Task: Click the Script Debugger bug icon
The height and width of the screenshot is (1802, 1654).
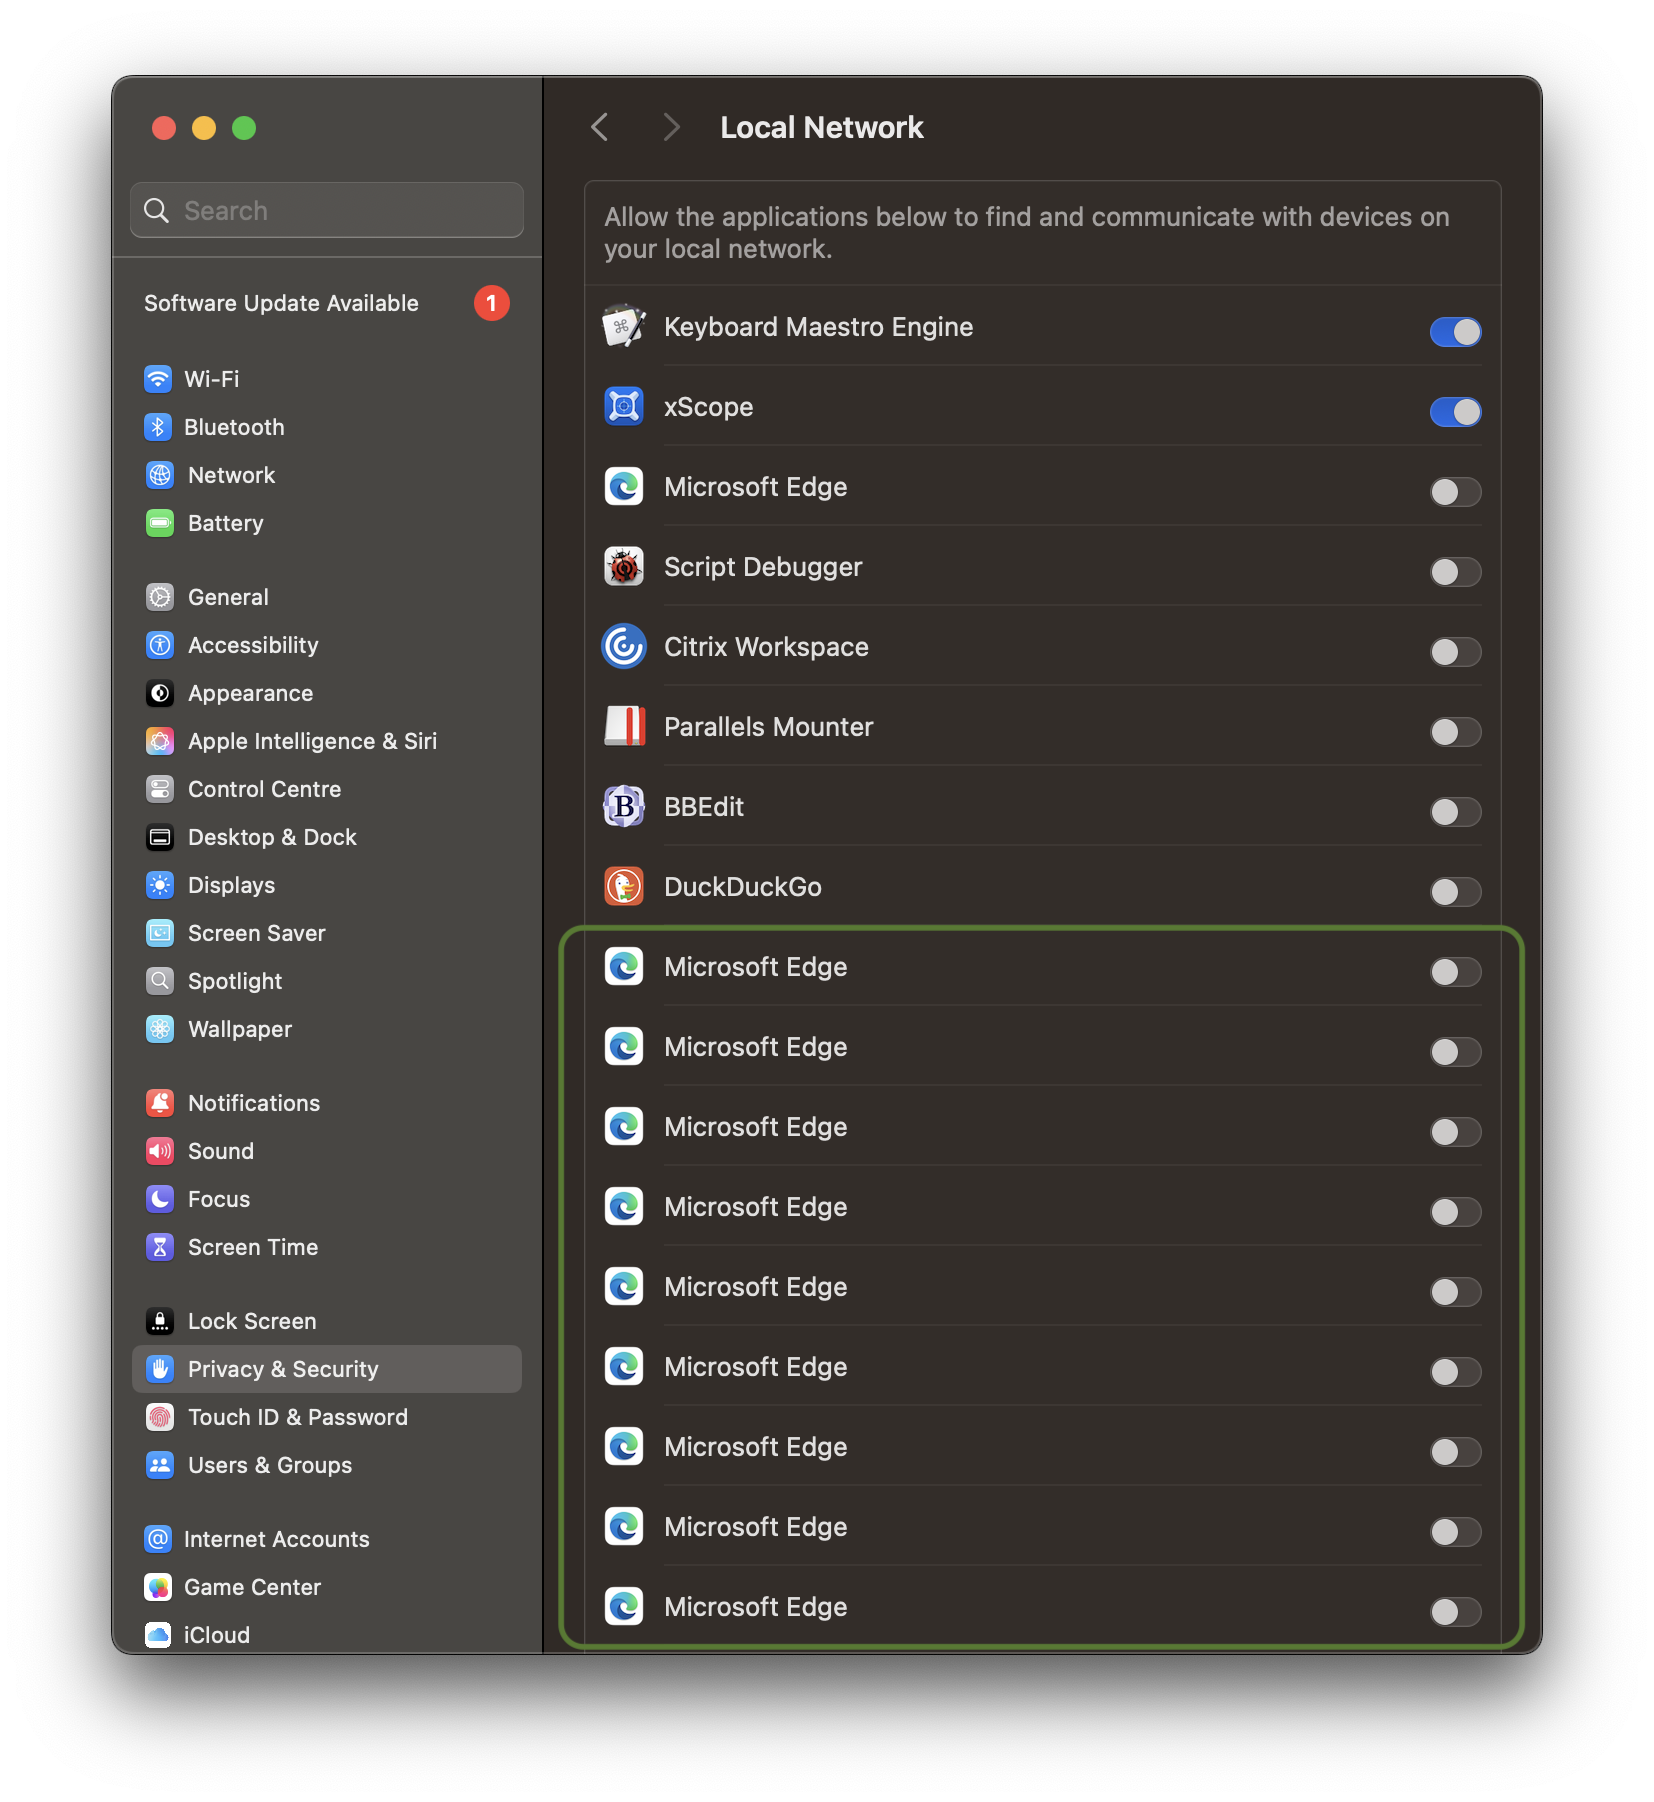Action: tap(624, 567)
